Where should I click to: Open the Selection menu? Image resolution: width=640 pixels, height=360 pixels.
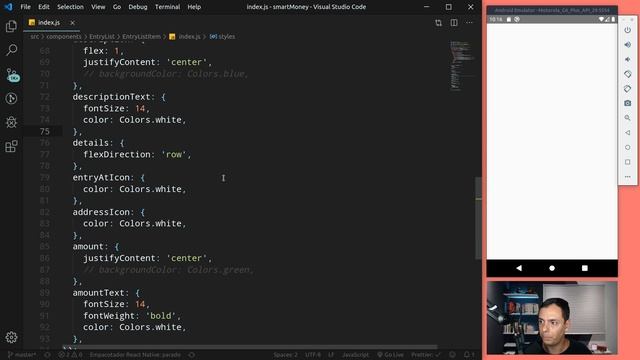(x=70, y=7)
